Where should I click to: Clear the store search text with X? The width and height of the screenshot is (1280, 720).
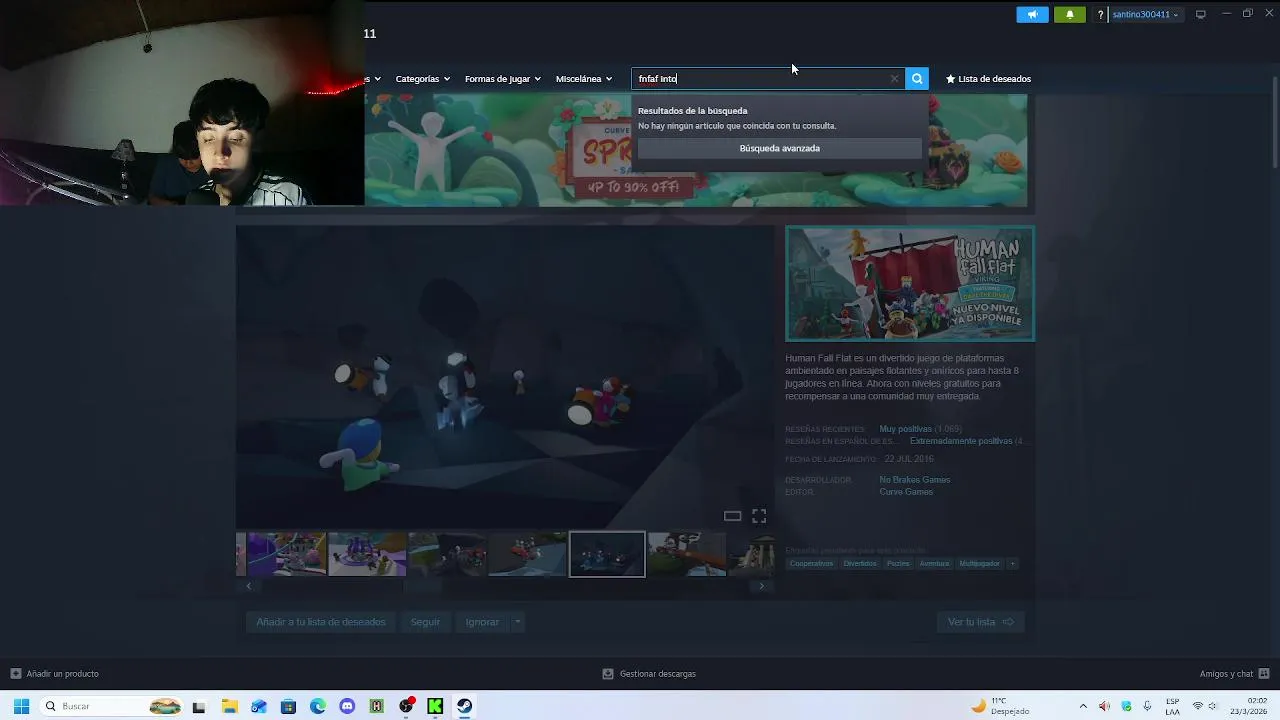(x=894, y=79)
